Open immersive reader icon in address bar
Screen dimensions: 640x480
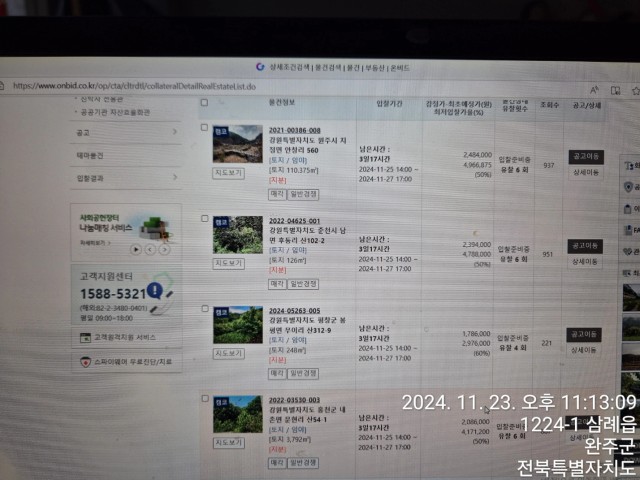[616, 90]
